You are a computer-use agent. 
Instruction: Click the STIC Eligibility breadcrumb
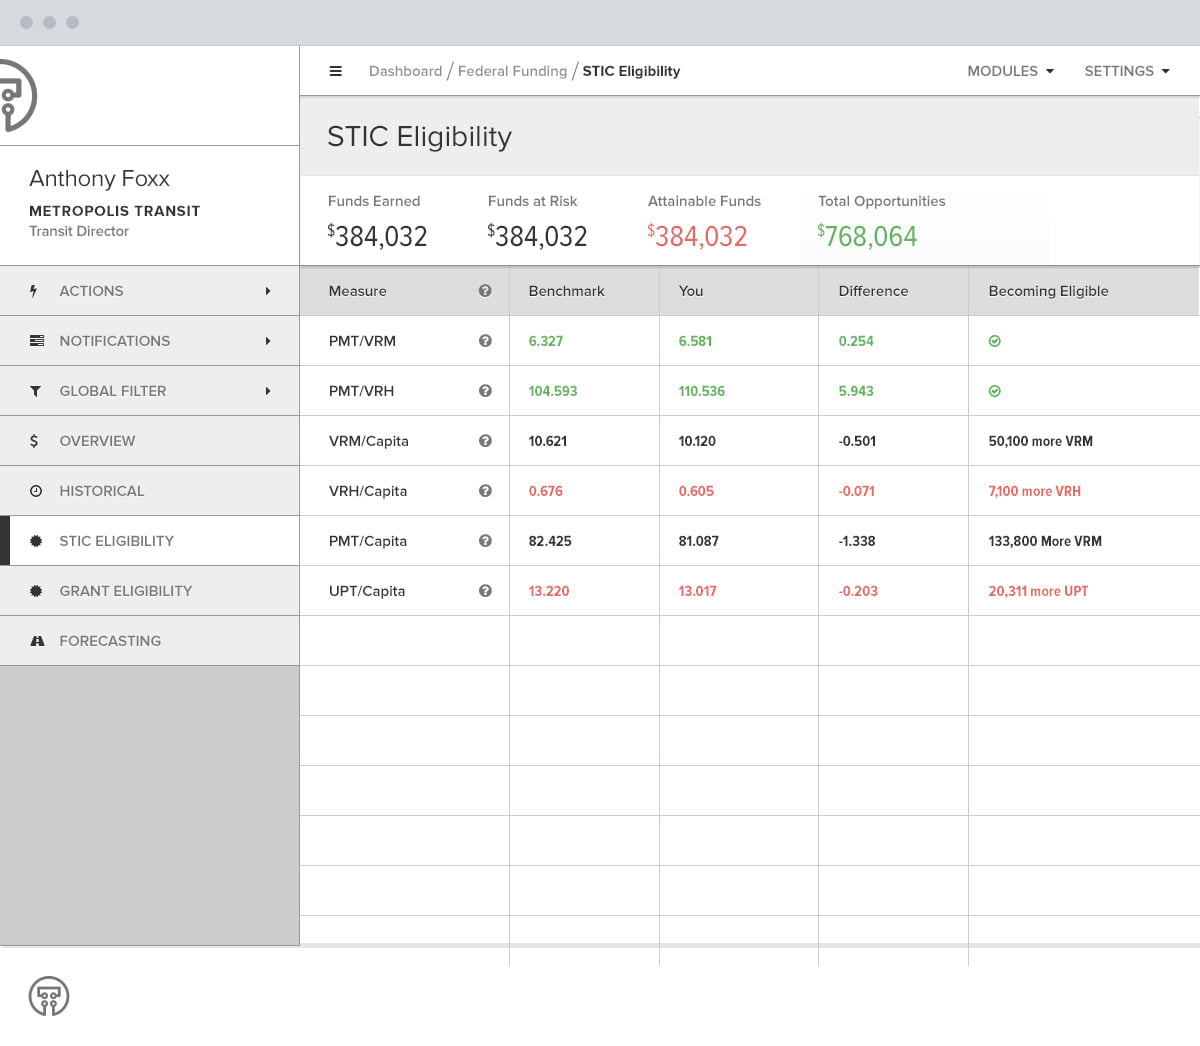click(x=631, y=71)
